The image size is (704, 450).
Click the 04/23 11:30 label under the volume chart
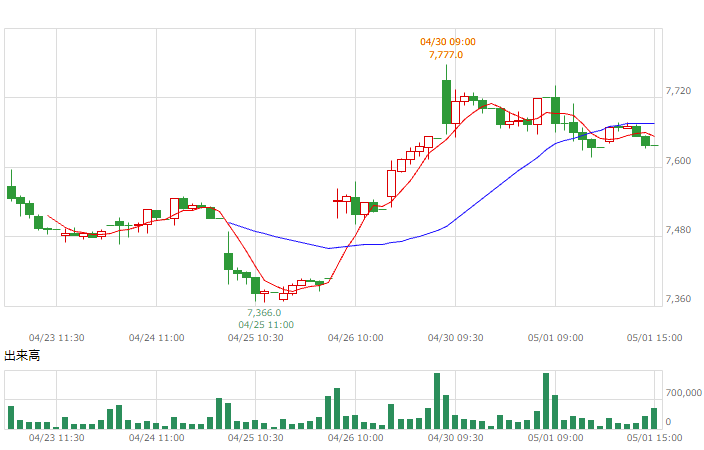(x=57, y=437)
